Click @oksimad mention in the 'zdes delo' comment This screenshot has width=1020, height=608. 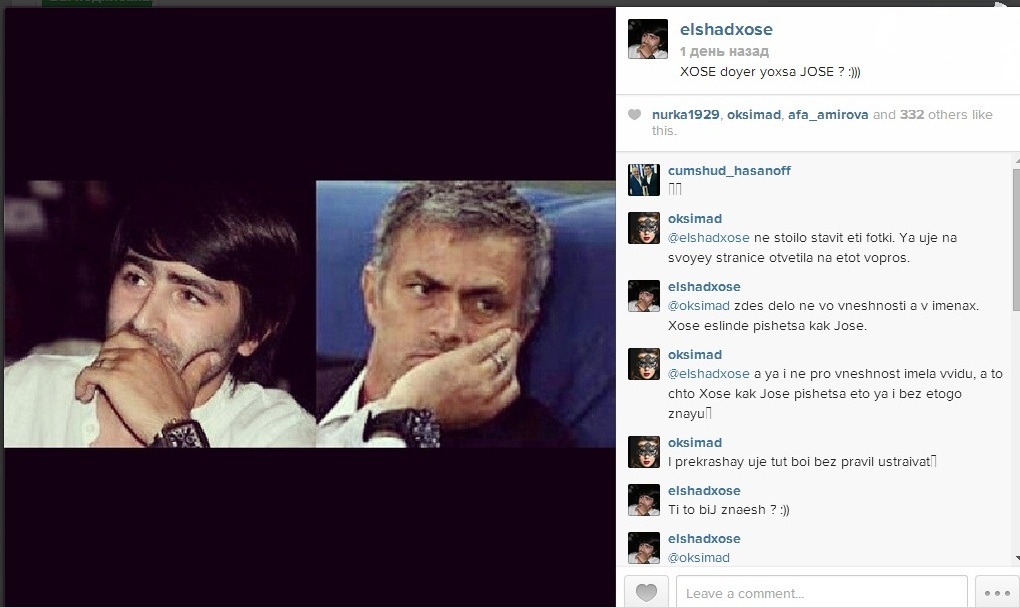tap(699, 306)
